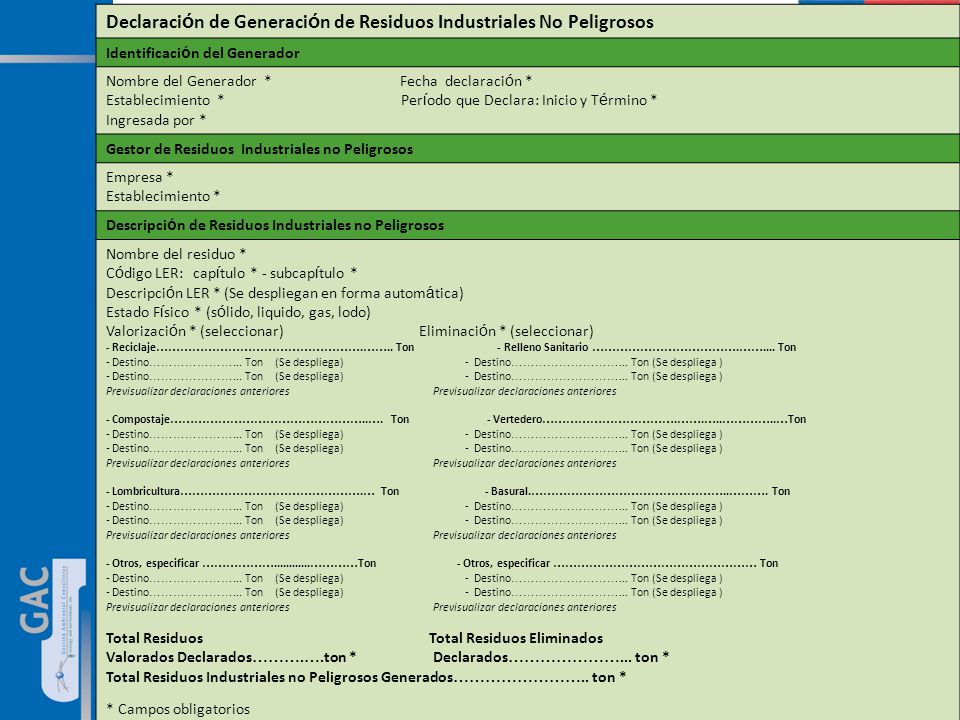Click the 'Fecha declaración' field
The height and width of the screenshot is (720, 960).
click(x=466, y=81)
